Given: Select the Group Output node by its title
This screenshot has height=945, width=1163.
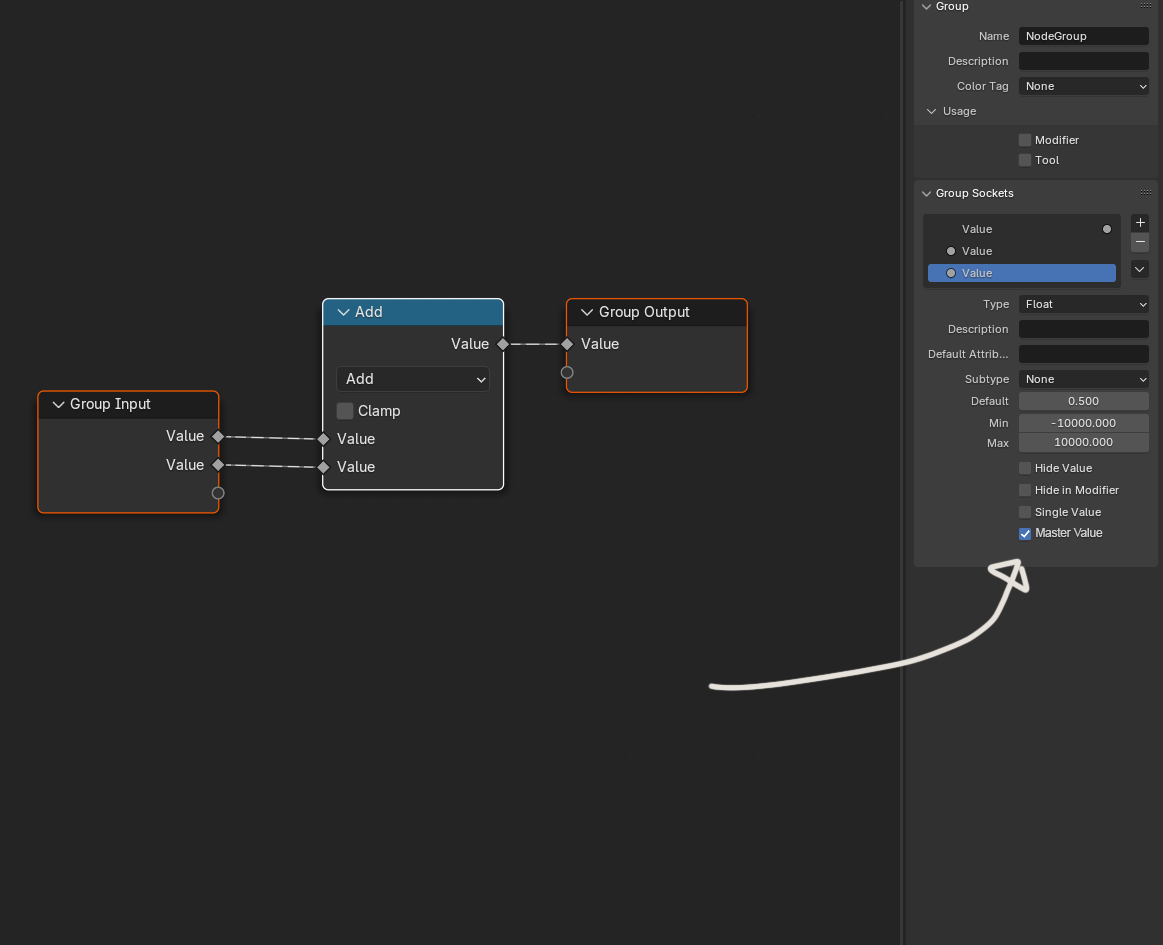Looking at the screenshot, I should pos(644,312).
